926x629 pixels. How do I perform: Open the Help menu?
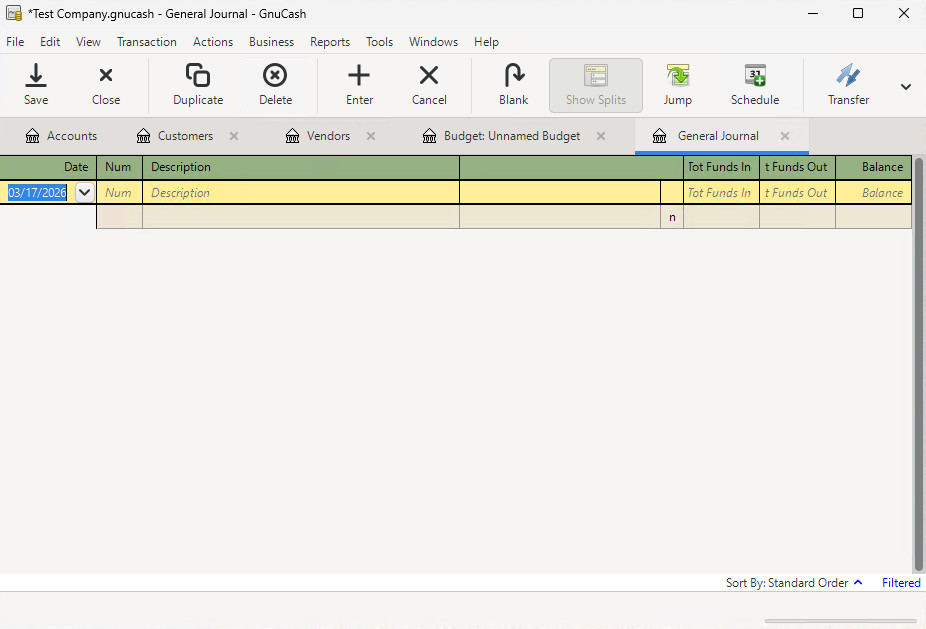click(486, 42)
